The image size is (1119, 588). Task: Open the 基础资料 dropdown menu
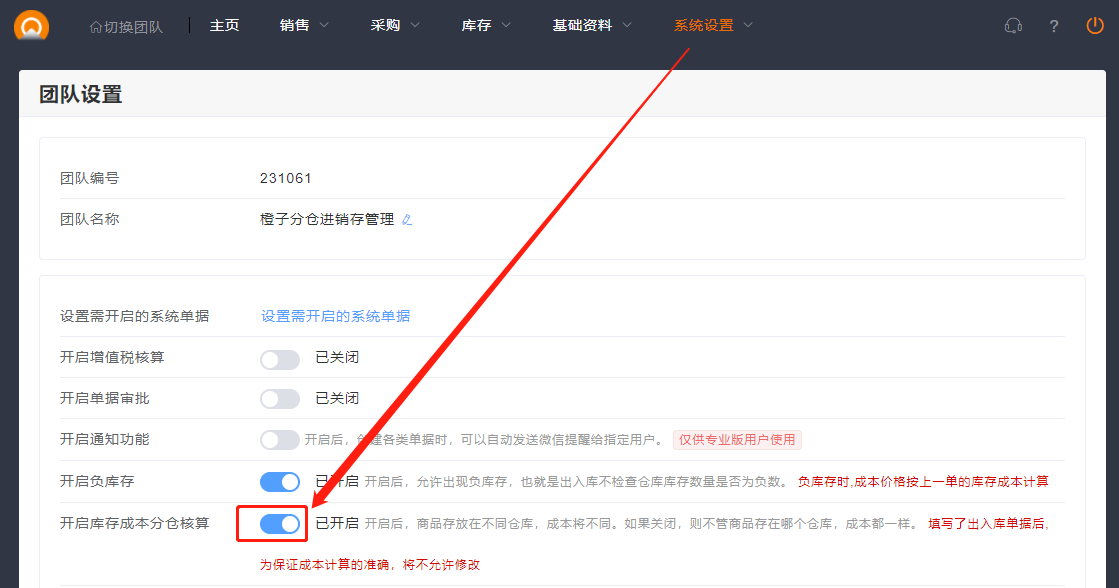592,26
